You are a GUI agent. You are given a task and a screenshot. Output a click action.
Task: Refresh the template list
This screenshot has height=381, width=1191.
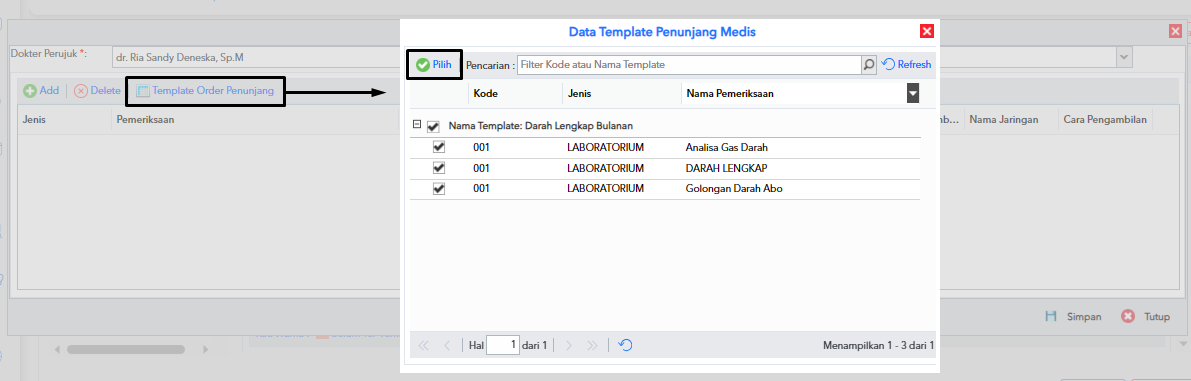(907, 65)
